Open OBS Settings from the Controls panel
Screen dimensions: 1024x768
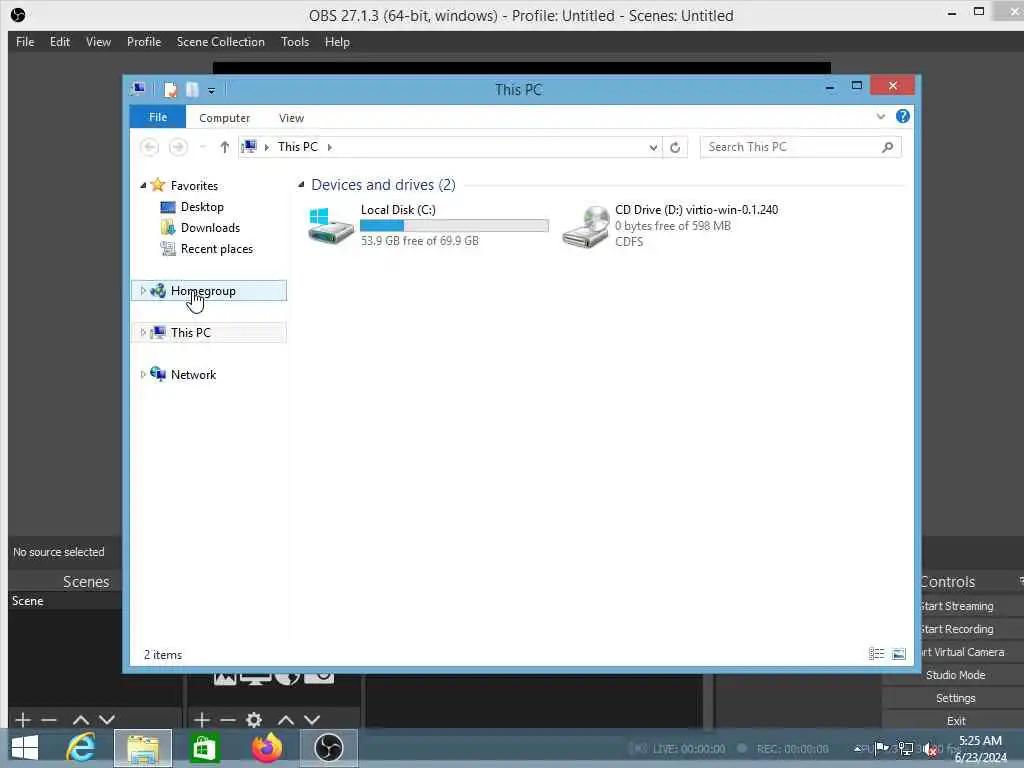click(x=955, y=698)
